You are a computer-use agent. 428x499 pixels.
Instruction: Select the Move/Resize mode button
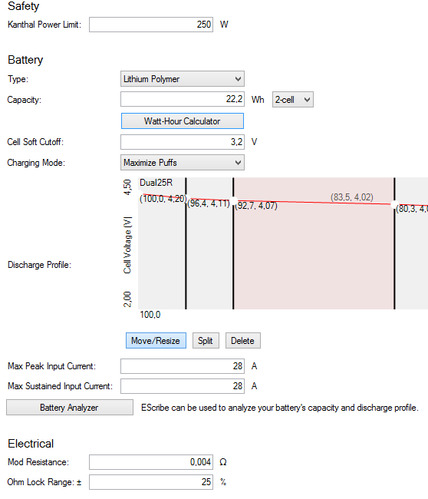156,341
